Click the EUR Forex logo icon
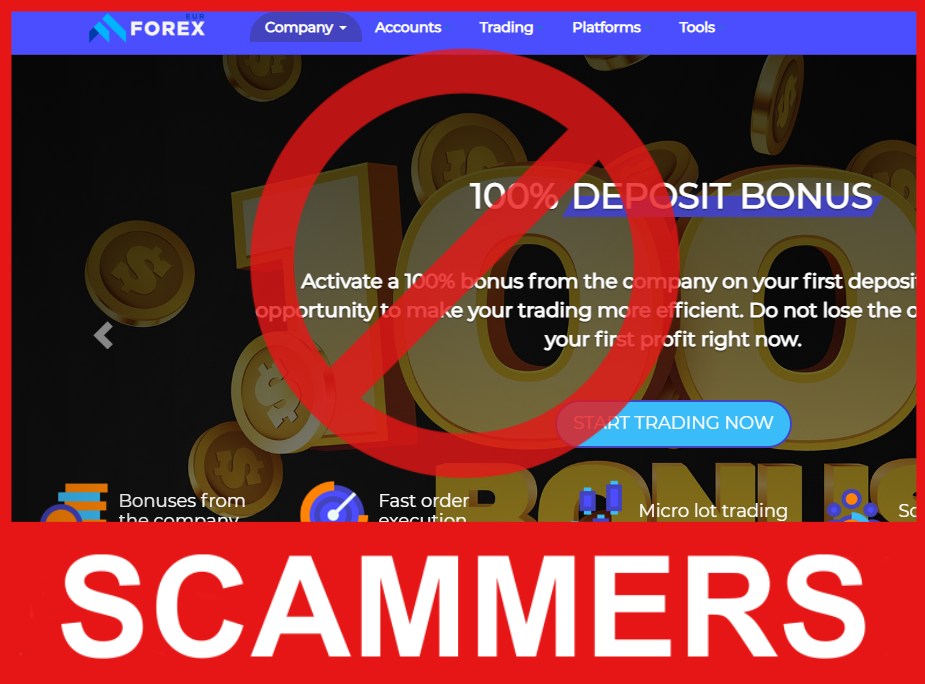 107,28
